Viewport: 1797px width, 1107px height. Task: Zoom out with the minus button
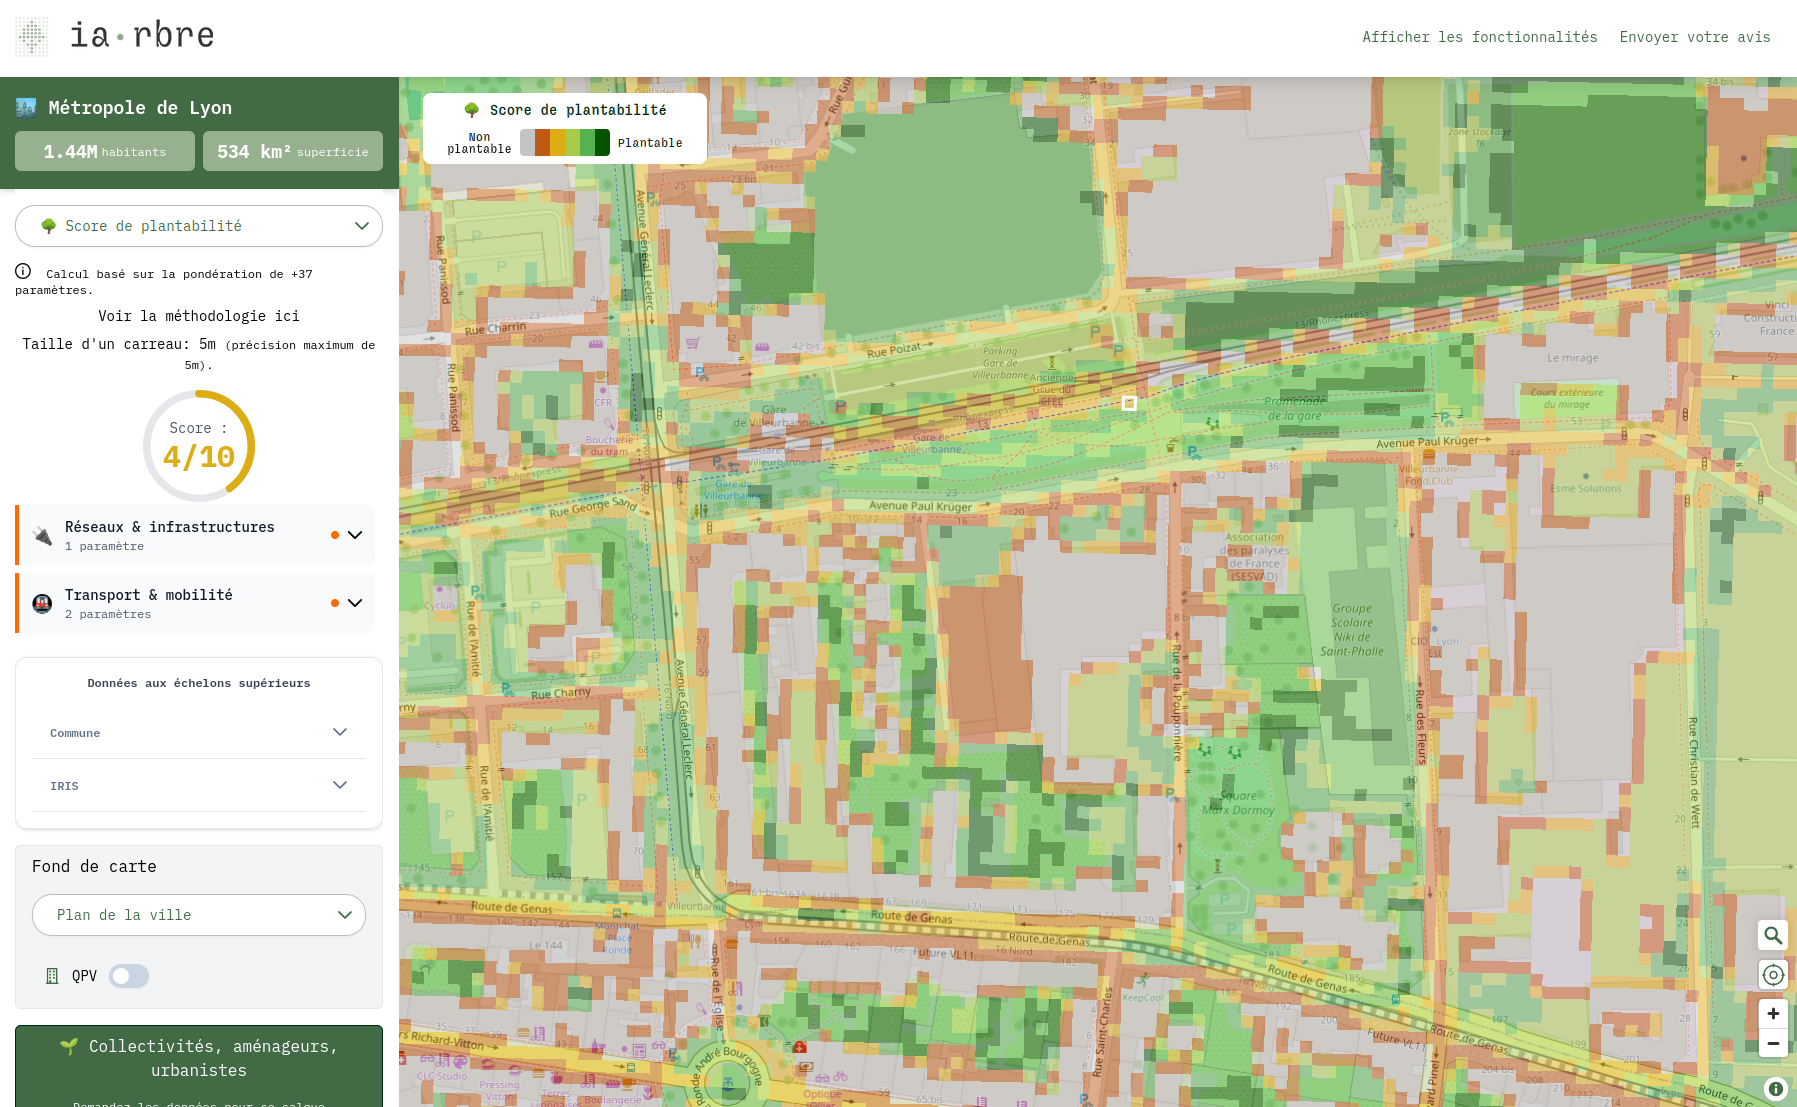[1772, 1043]
